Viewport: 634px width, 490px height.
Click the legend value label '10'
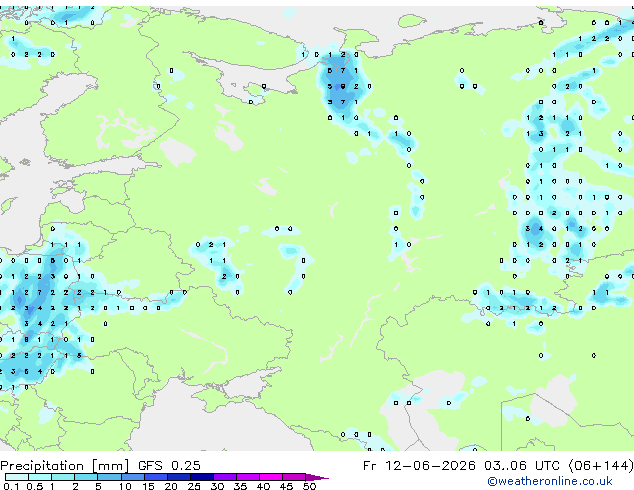(x=125, y=486)
